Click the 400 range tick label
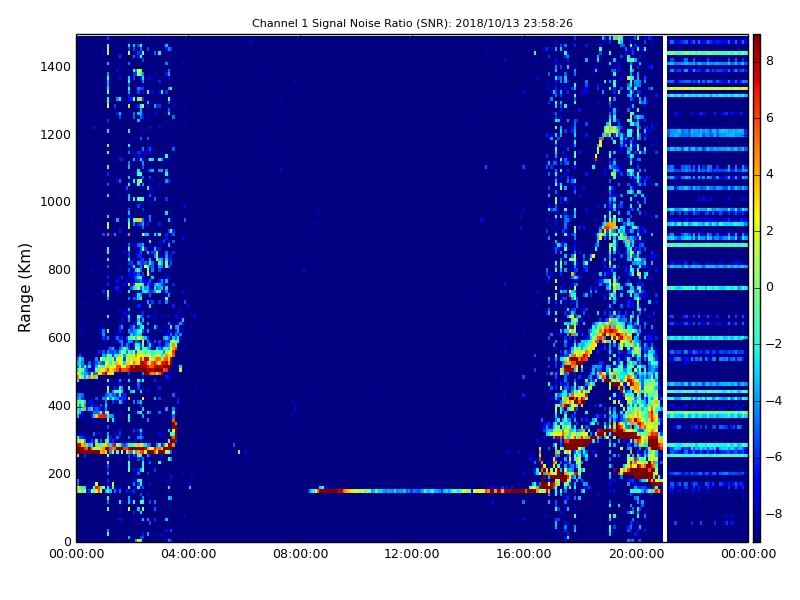The width and height of the screenshot is (800, 600). pos(59,406)
